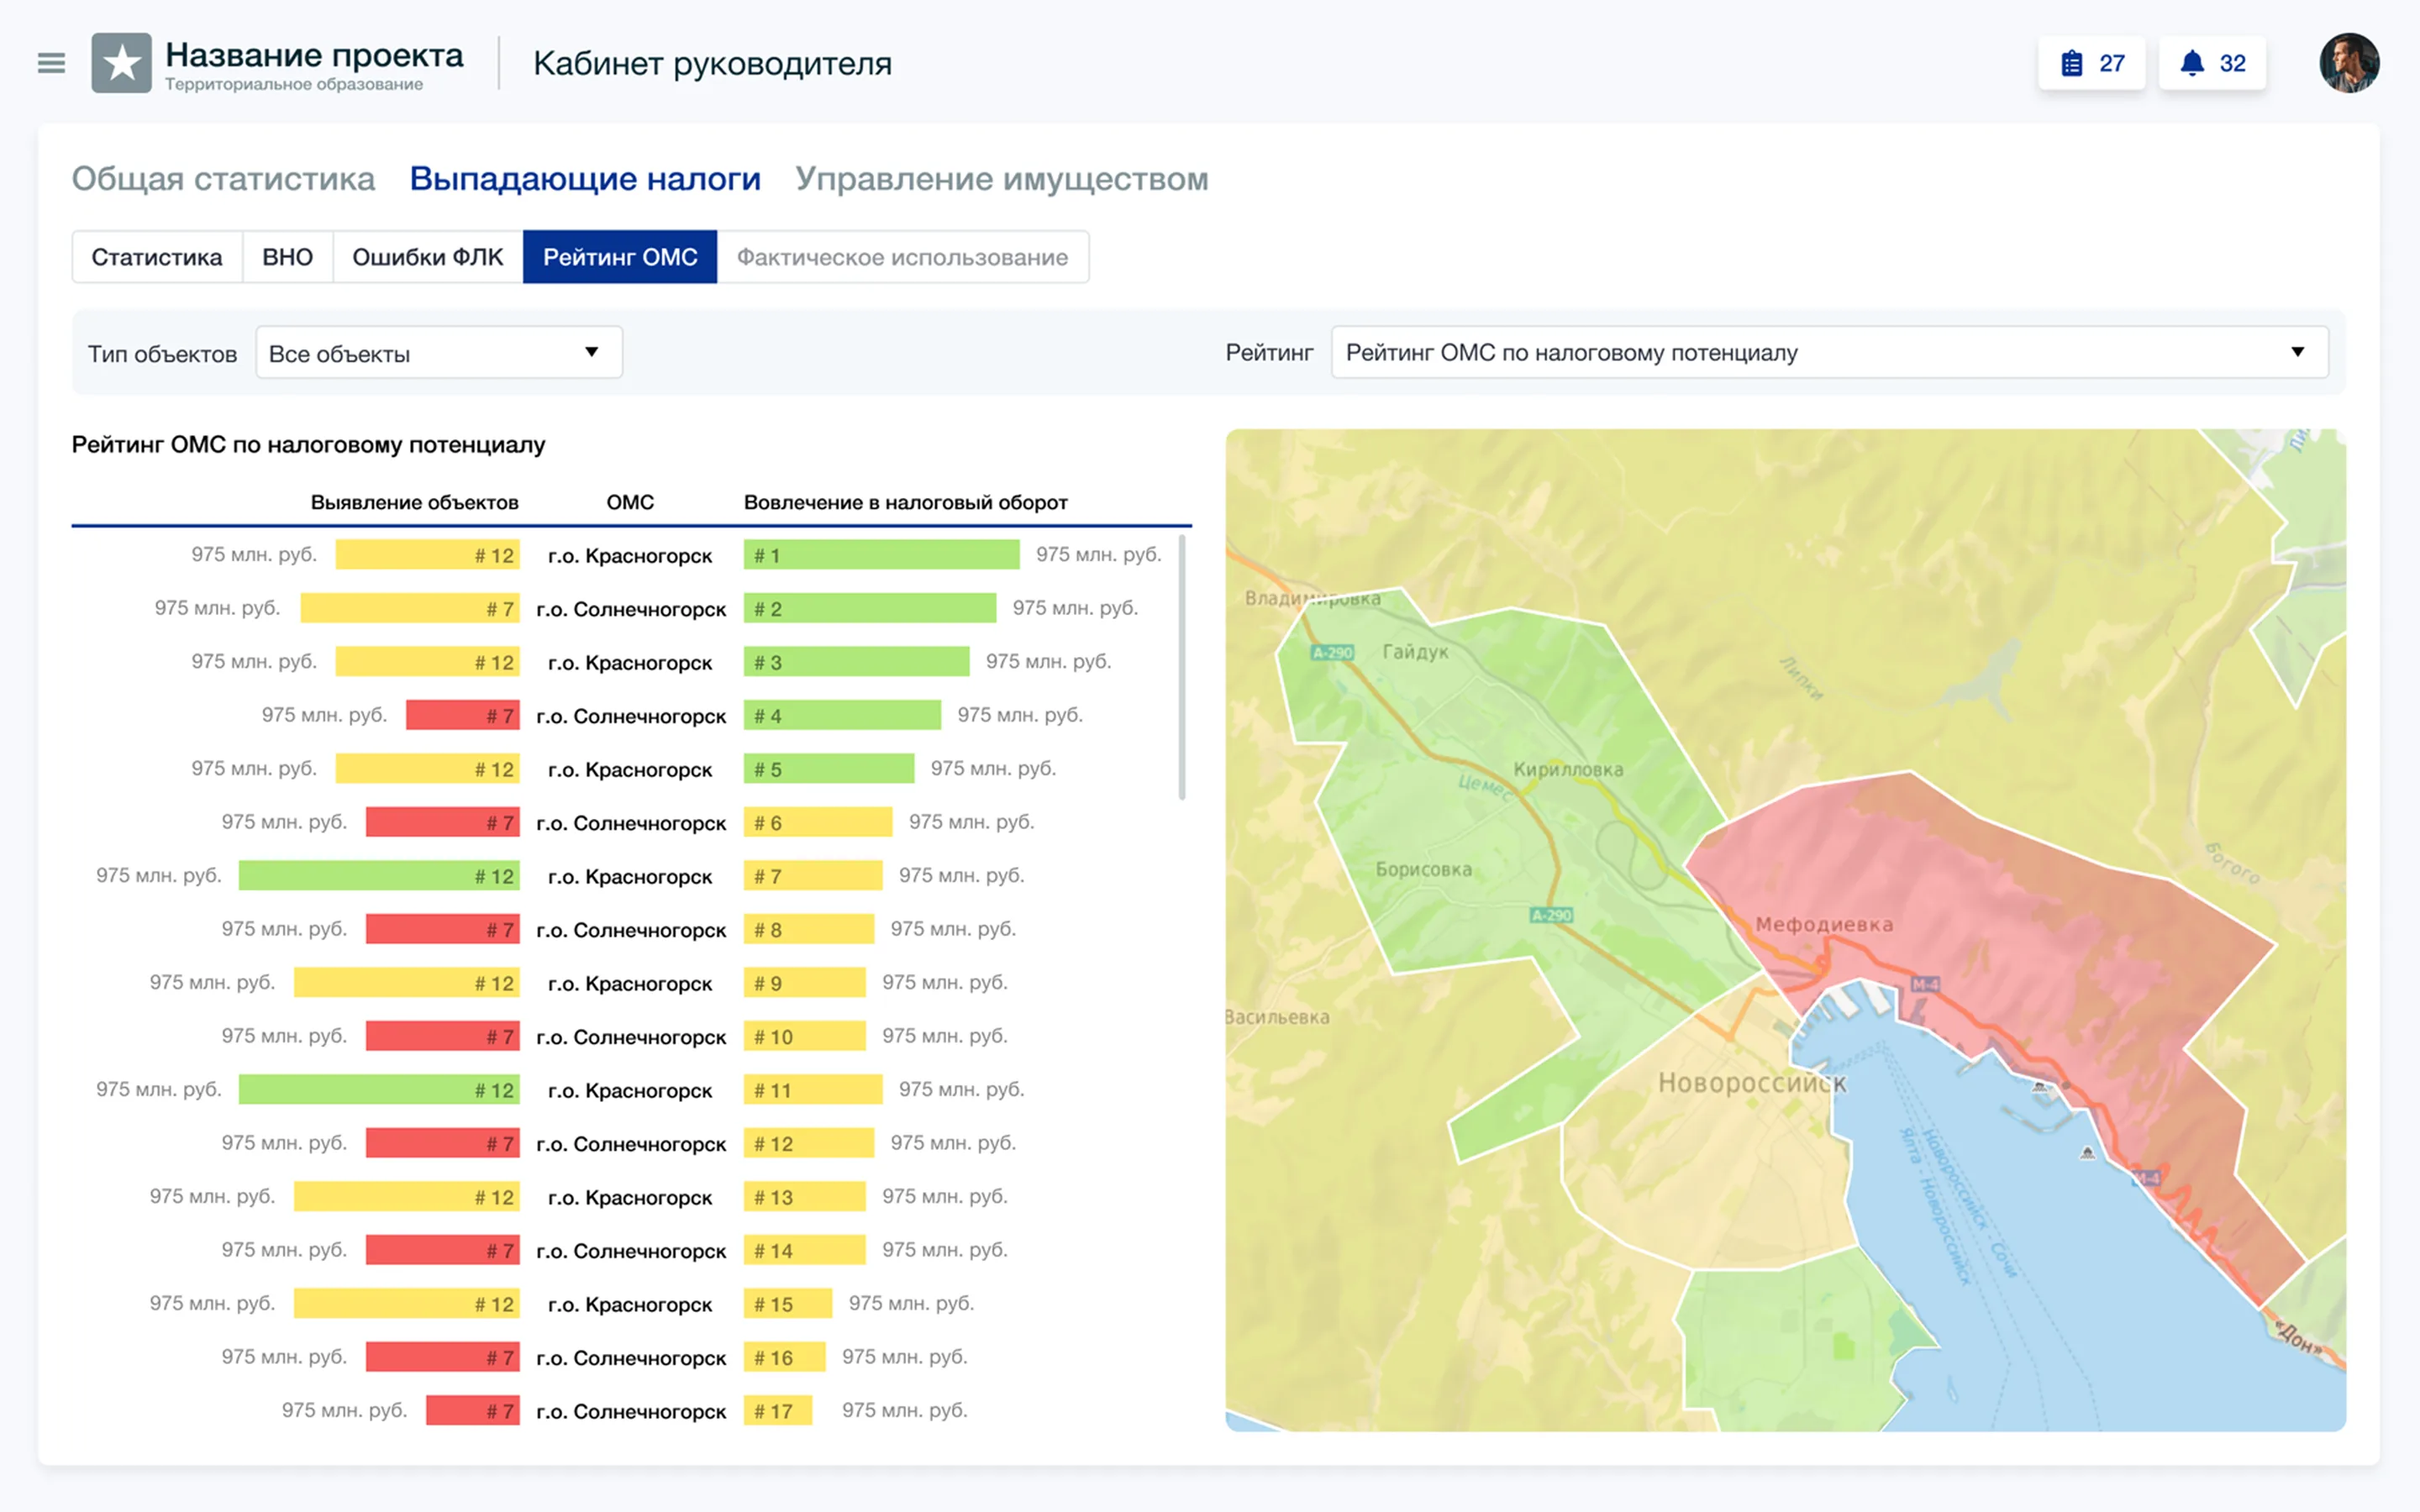This screenshot has width=2420, height=1512.
Task: Open Рейтинг ОМС по налоговому потенциалу dropdown
Action: click(x=1829, y=352)
